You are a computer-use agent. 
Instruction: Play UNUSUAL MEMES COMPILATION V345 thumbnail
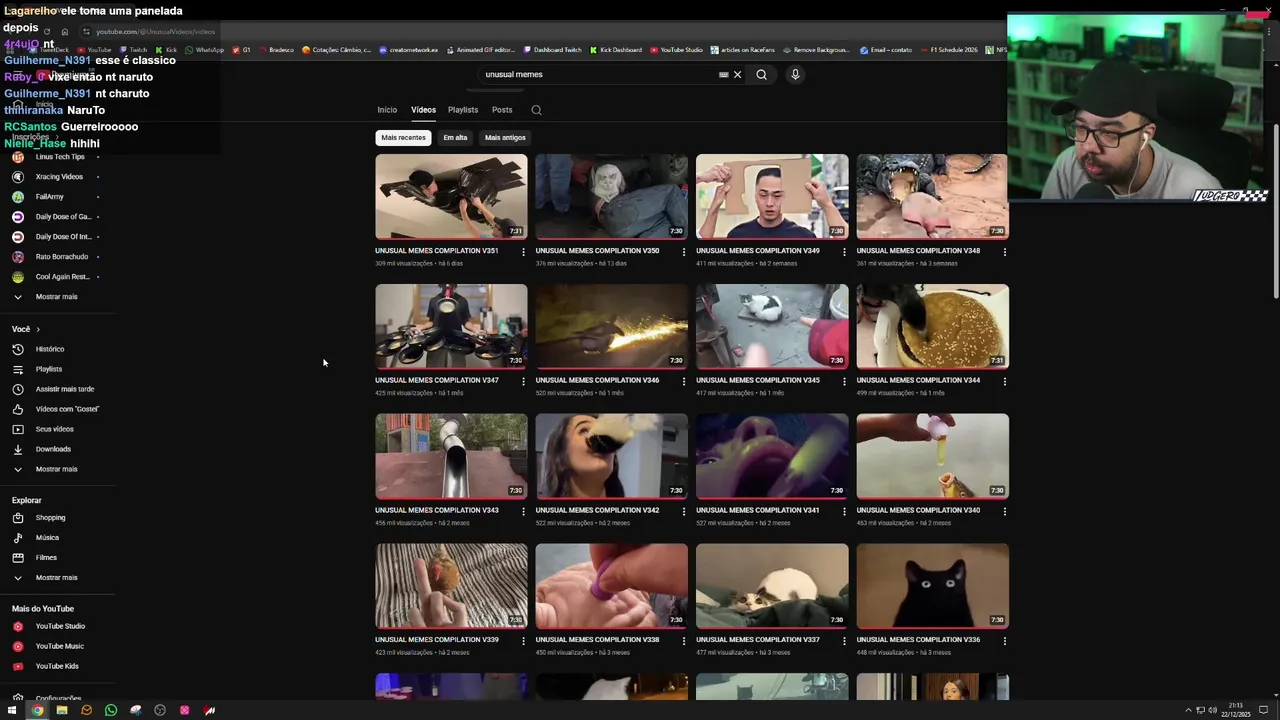tap(772, 326)
